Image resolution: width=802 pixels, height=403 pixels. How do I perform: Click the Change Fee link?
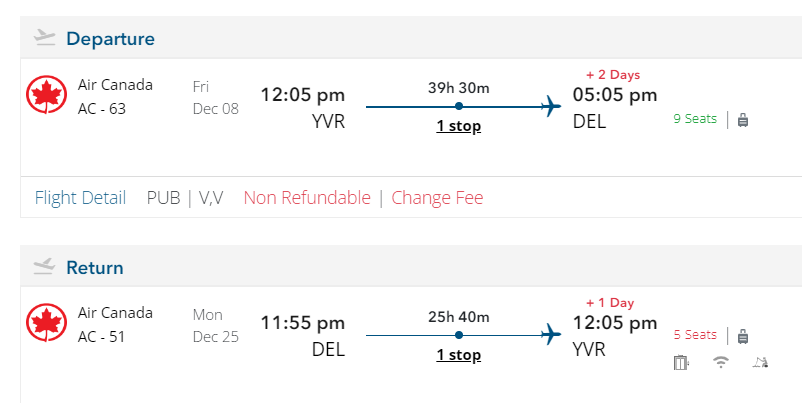(437, 198)
